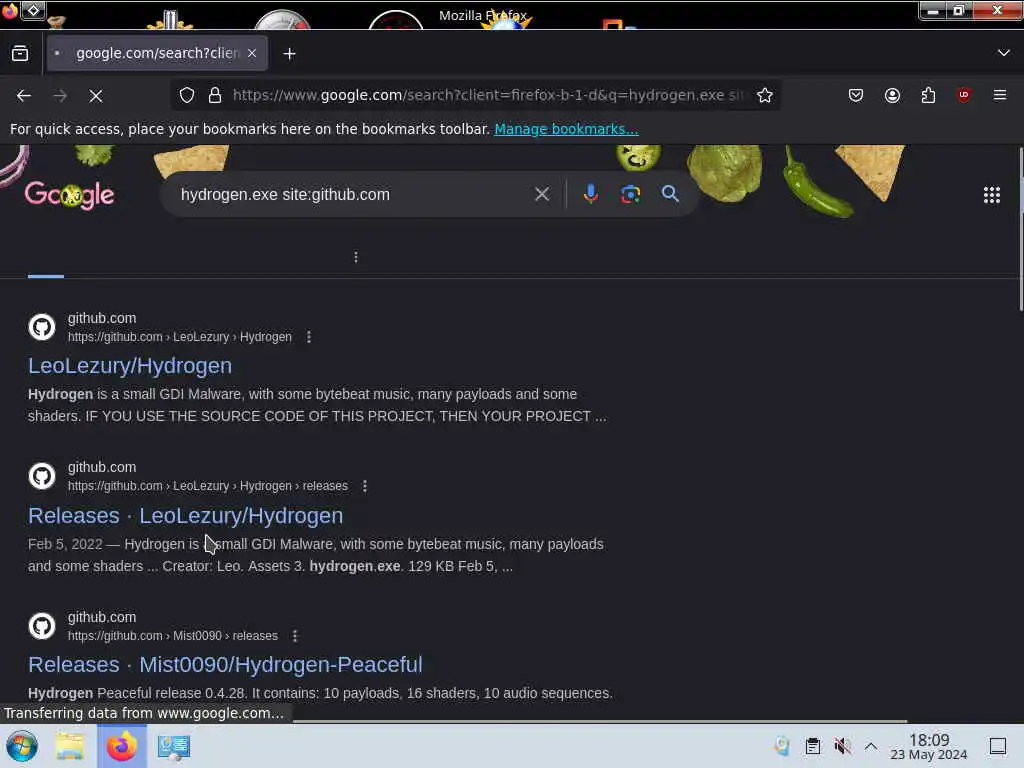Click the Manage bookmarks link

point(566,129)
